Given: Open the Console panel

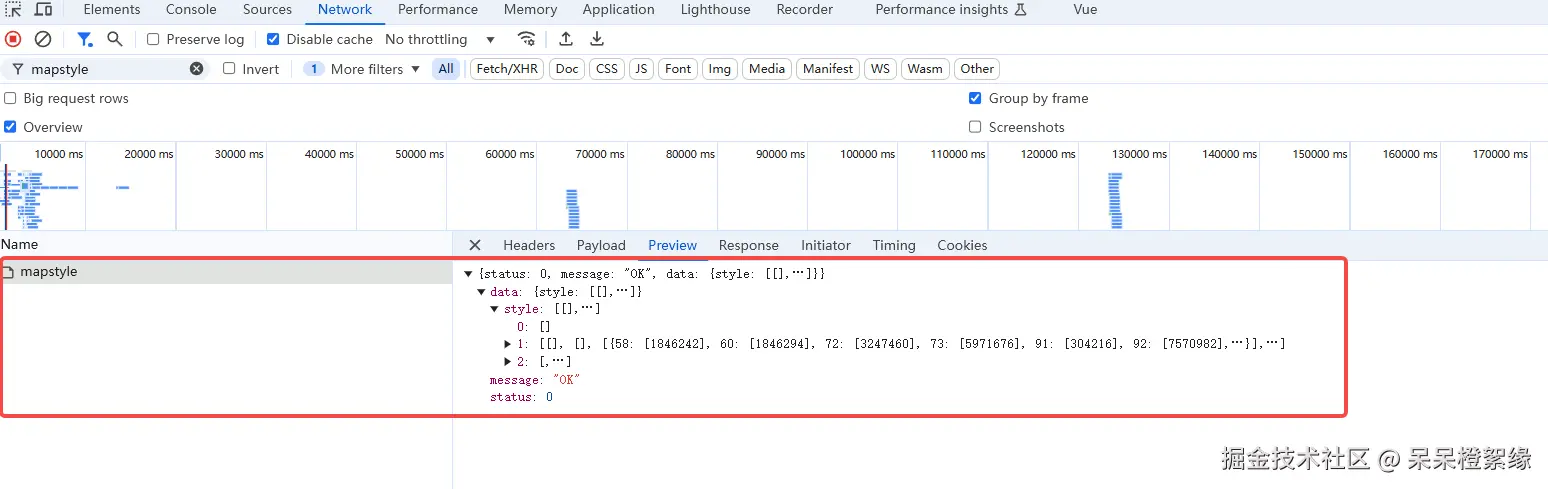Looking at the screenshot, I should 191,9.
